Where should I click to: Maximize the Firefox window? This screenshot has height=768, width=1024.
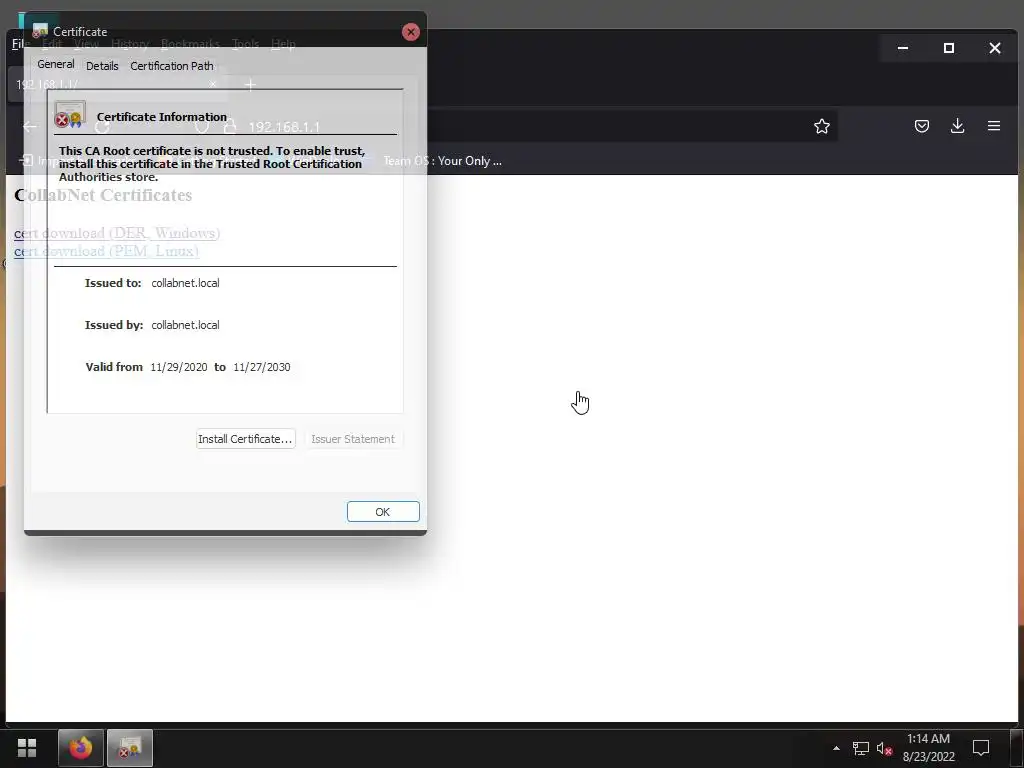point(949,48)
